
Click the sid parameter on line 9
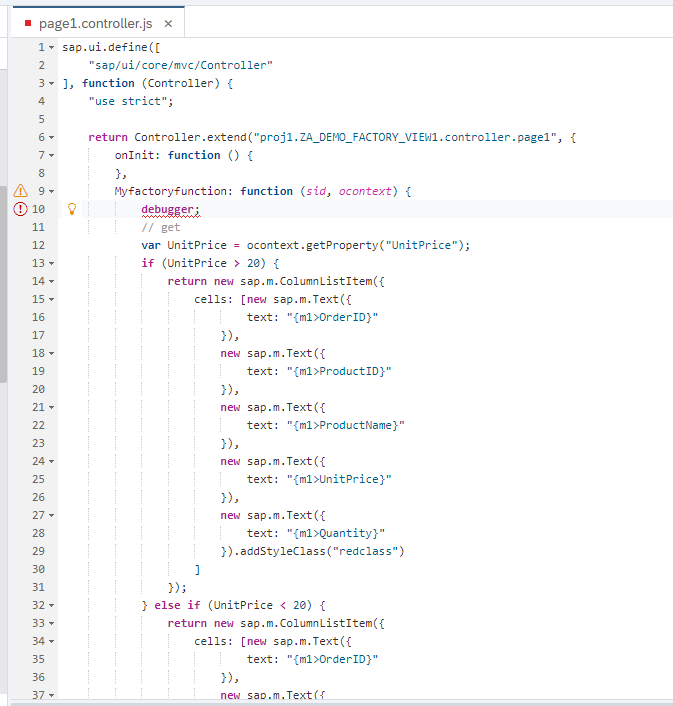coord(316,191)
